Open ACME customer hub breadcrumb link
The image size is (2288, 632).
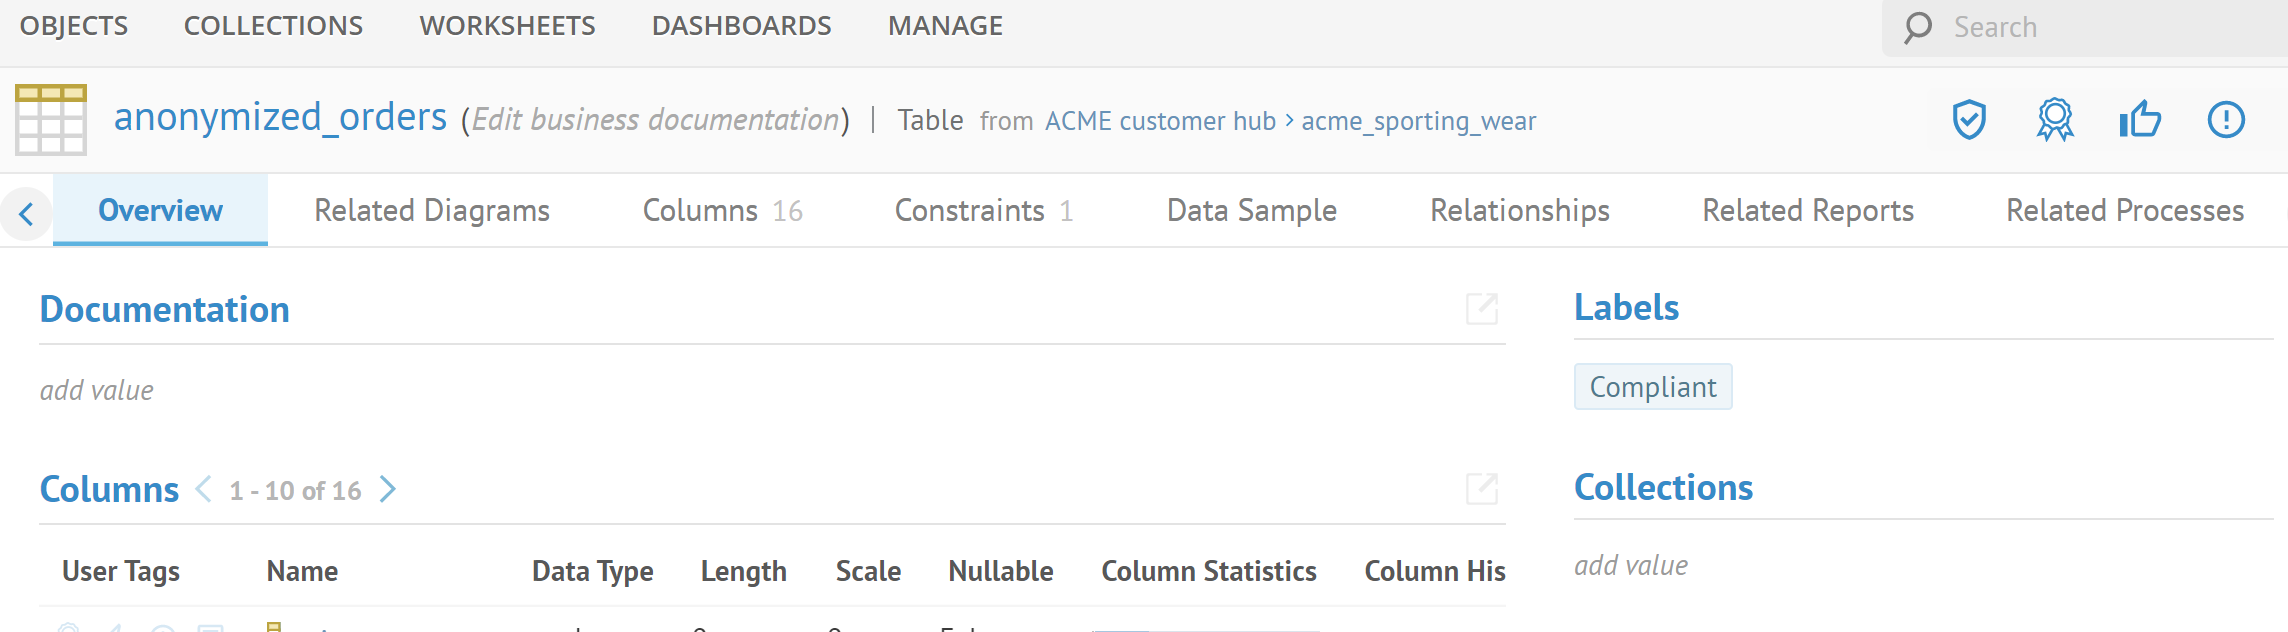point(1160,121)
